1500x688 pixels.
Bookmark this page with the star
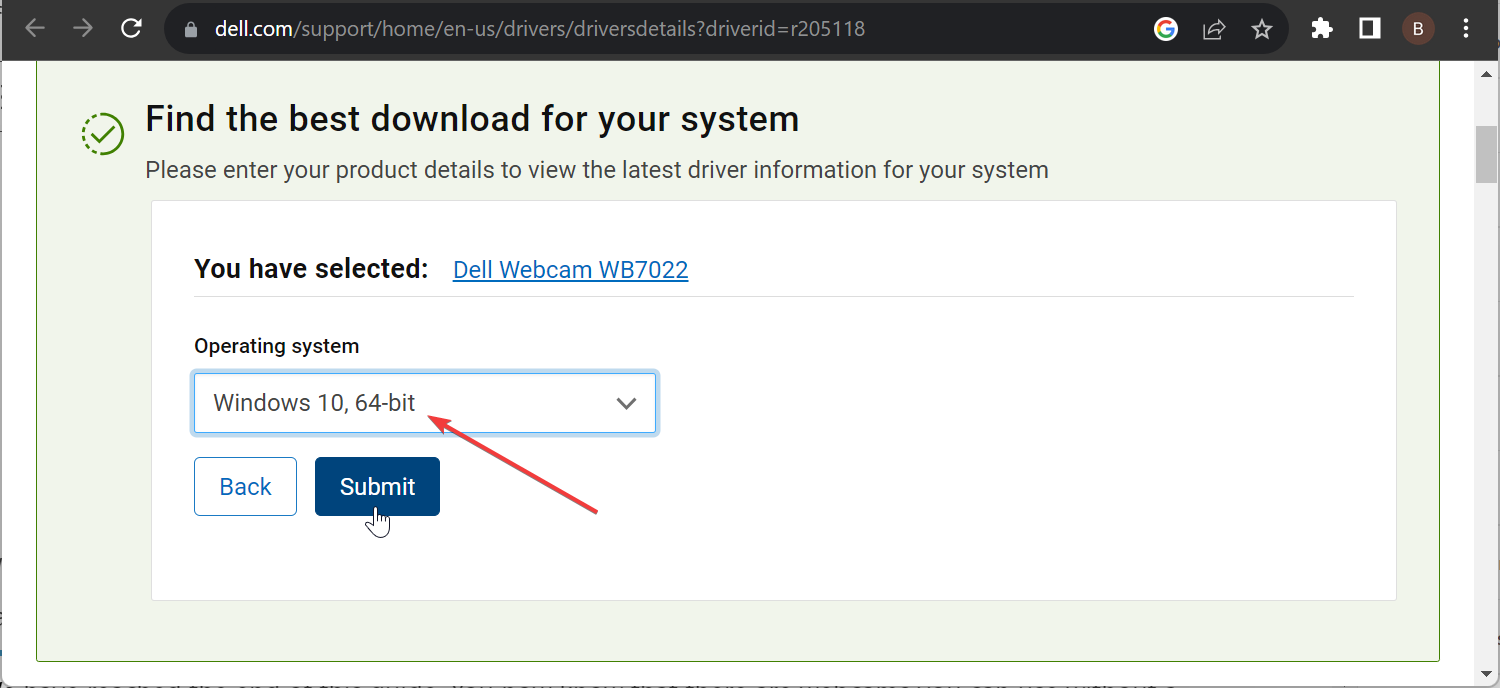pyautogui.click(x=1262, y=29)
